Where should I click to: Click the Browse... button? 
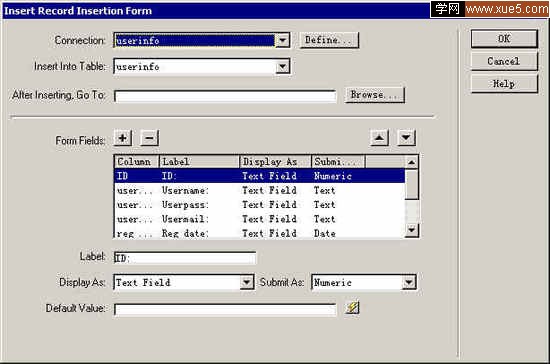click(375, 95)
